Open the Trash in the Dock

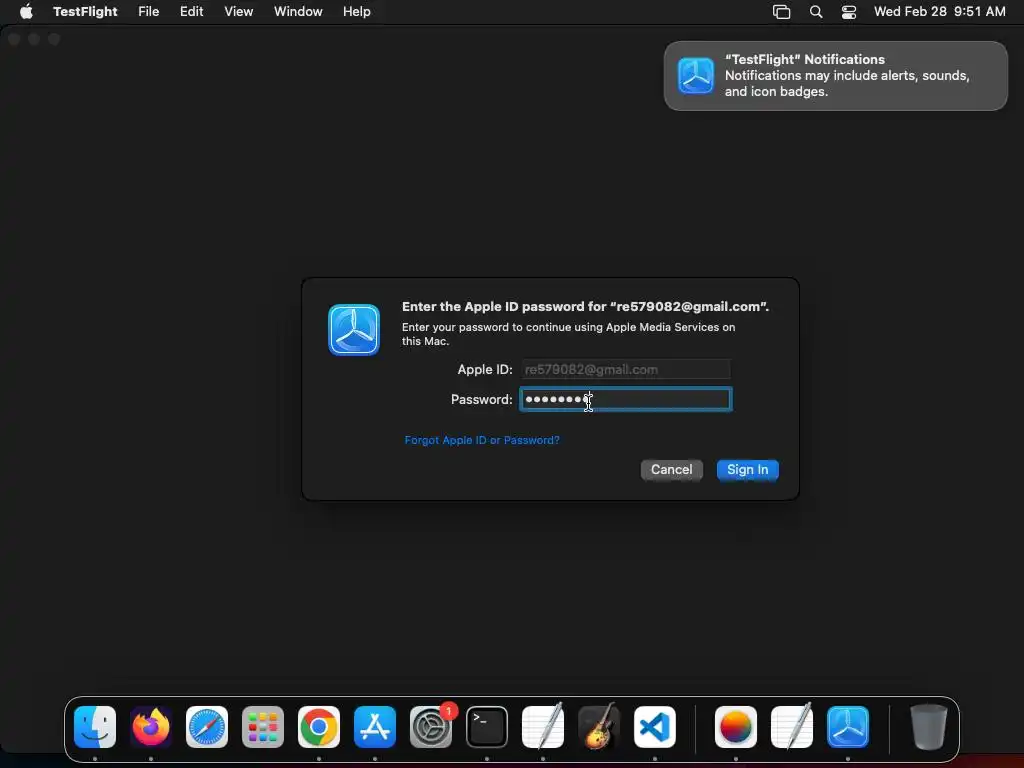929,727
